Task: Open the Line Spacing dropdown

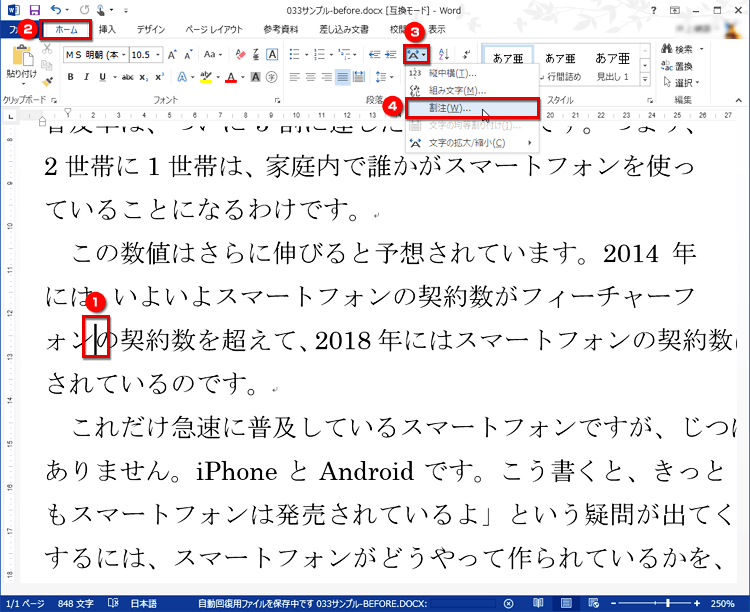Action: pyautogui.click(x=384, y=77)
